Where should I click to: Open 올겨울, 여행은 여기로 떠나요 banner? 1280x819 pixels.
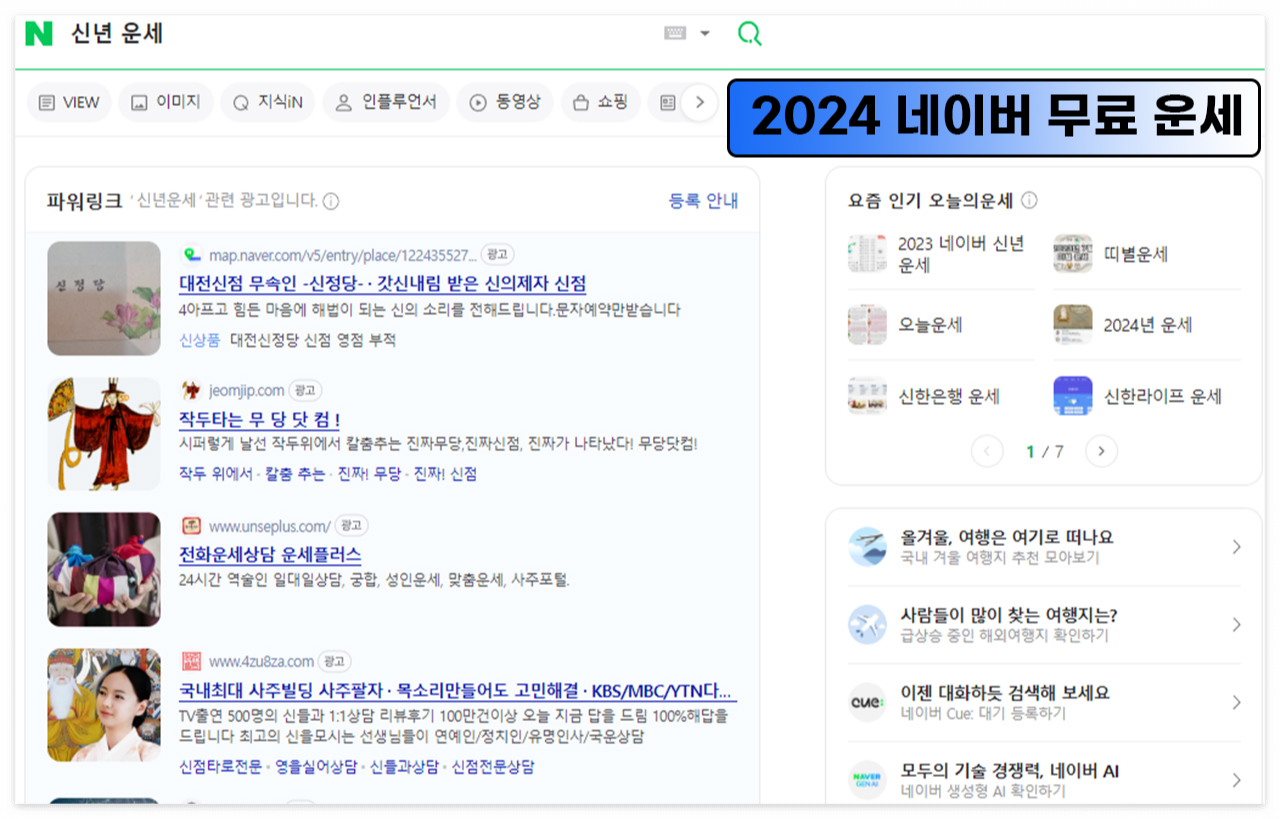1045,547
